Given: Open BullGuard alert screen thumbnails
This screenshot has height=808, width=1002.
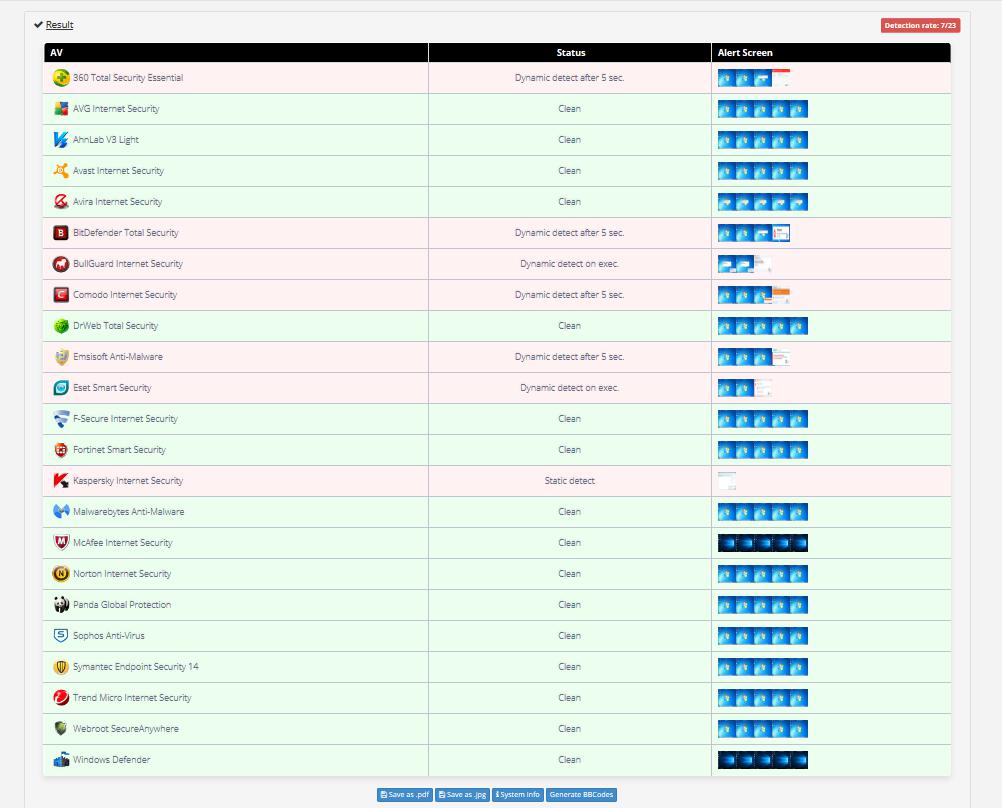Looking at the screenshot, I should [745, 263].
